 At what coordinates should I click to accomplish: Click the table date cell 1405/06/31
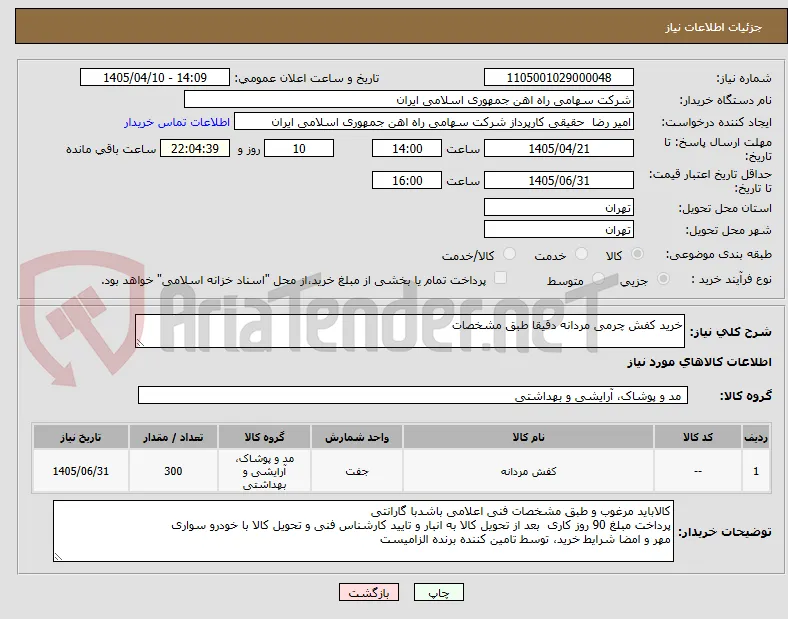click(81, 471)
